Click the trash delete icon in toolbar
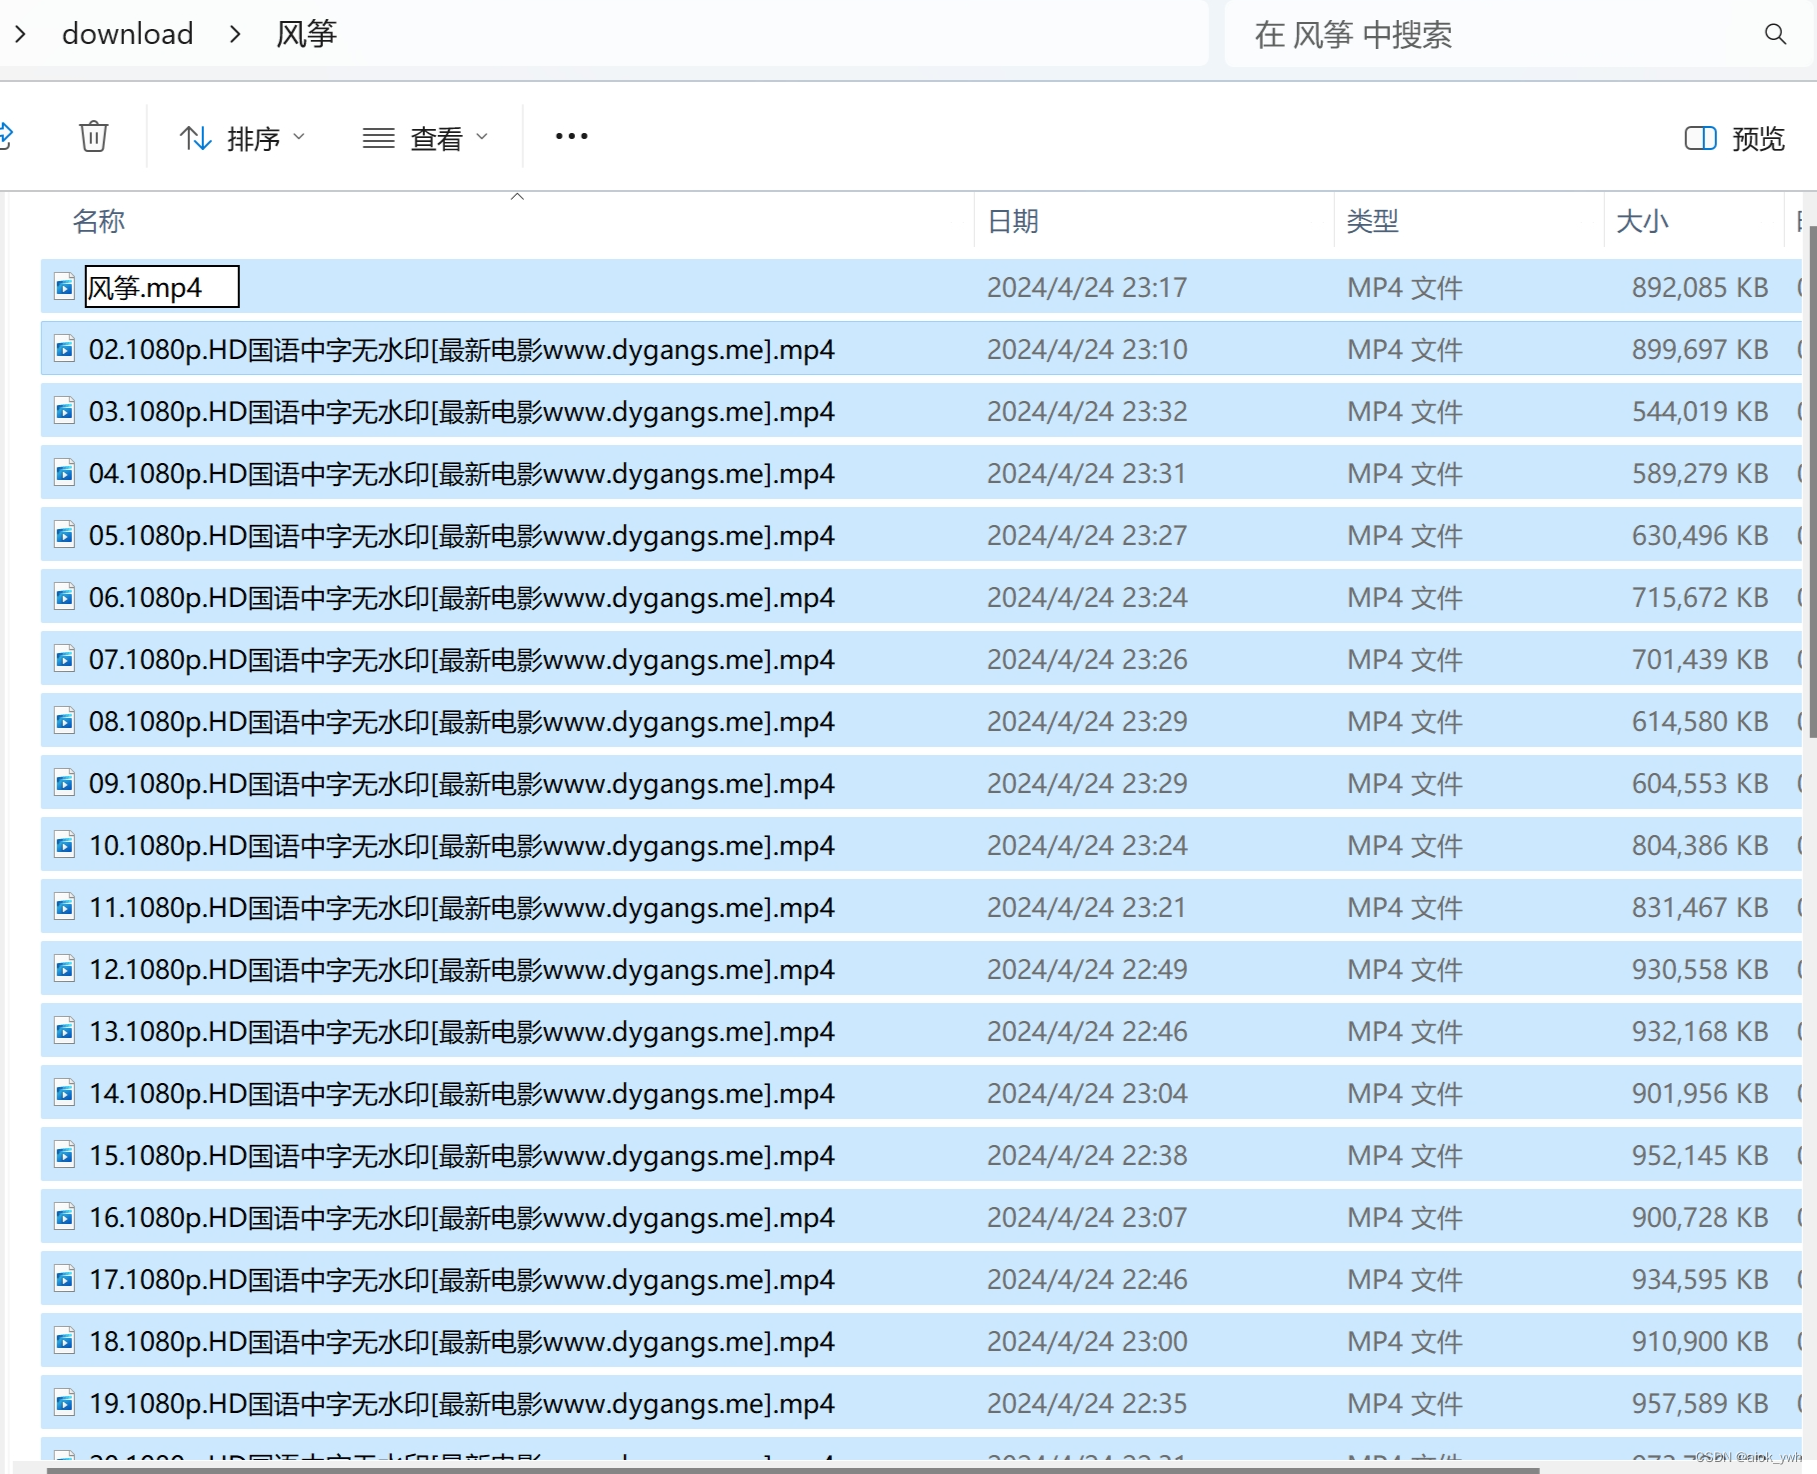 click(x=93, y=136)
